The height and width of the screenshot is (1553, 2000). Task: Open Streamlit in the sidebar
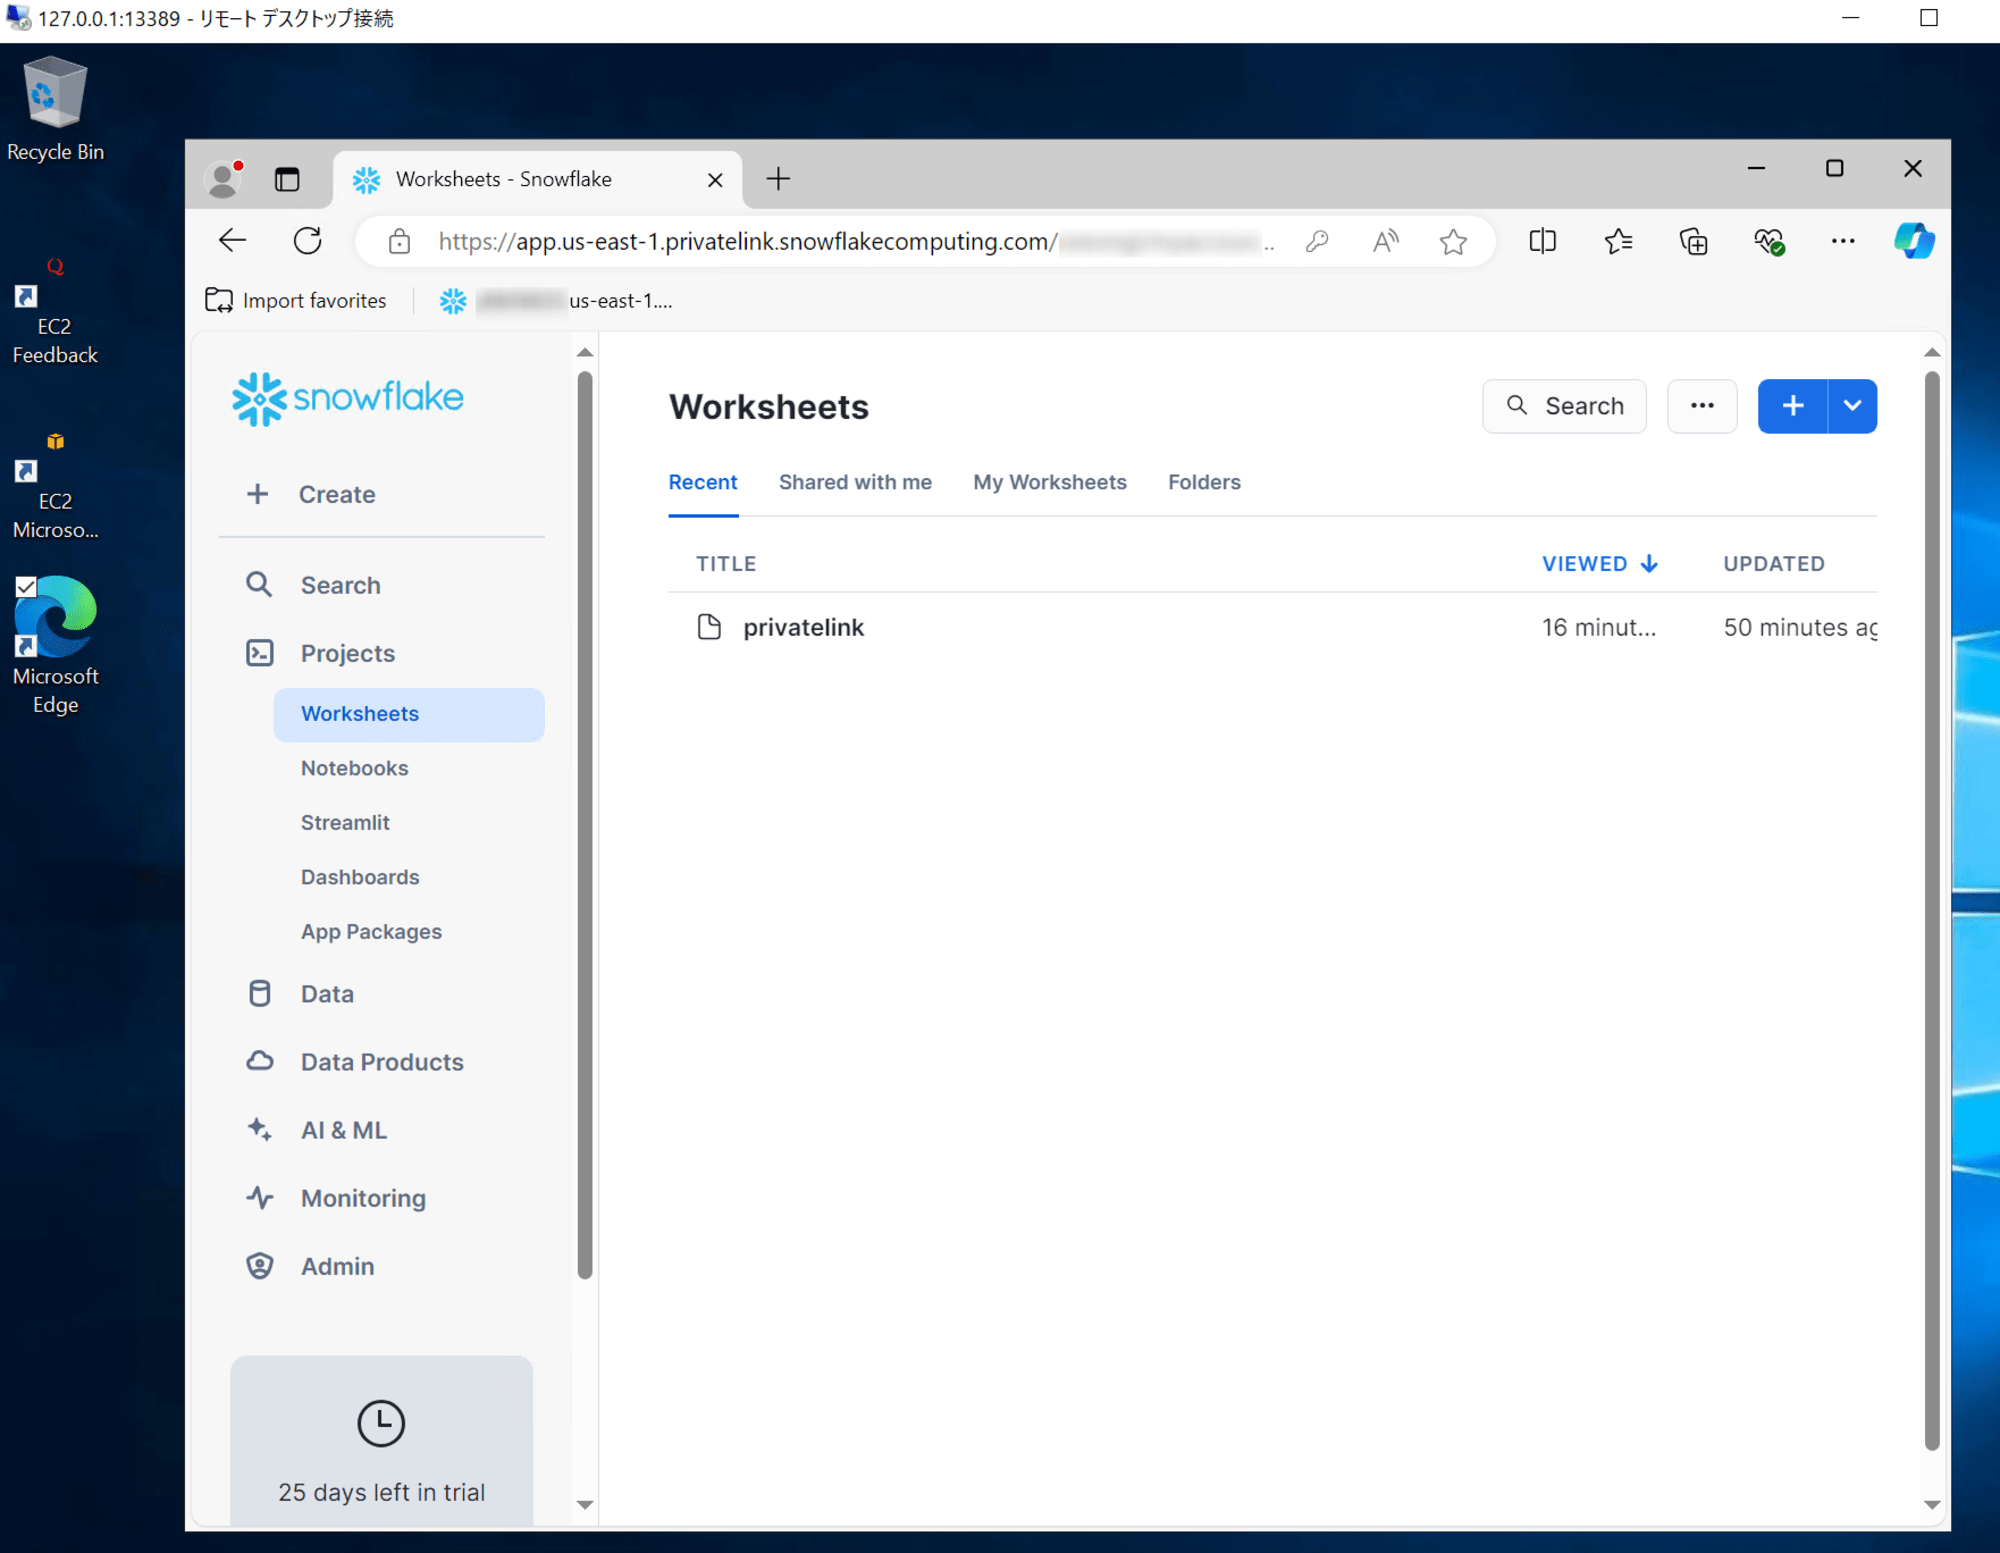click(345, 822)
